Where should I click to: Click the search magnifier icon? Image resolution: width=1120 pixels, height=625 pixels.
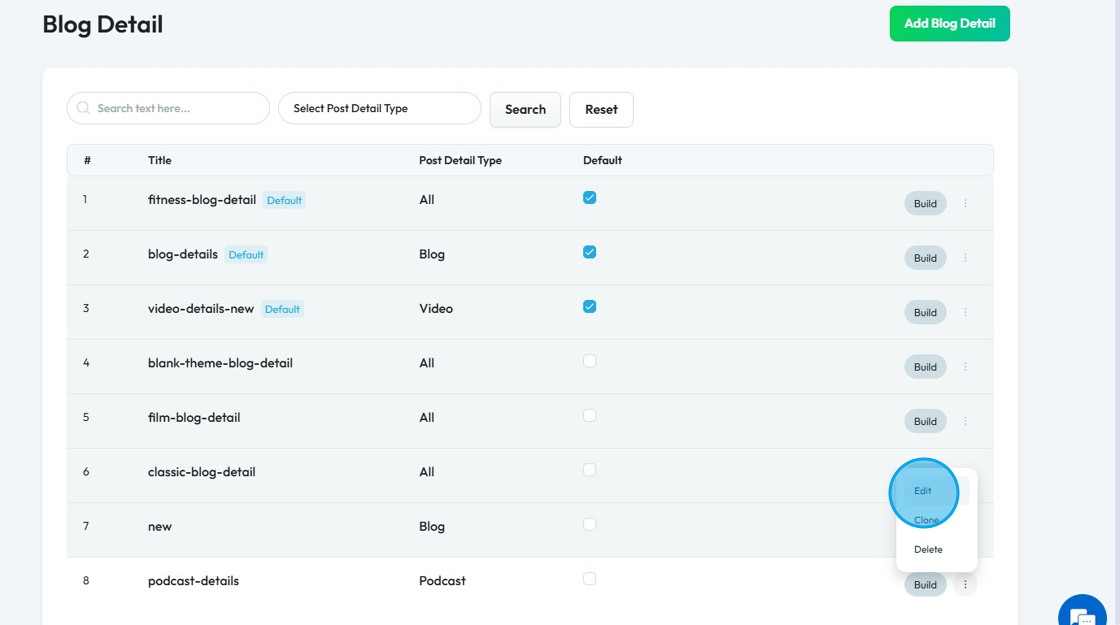(x=84, y=108)
